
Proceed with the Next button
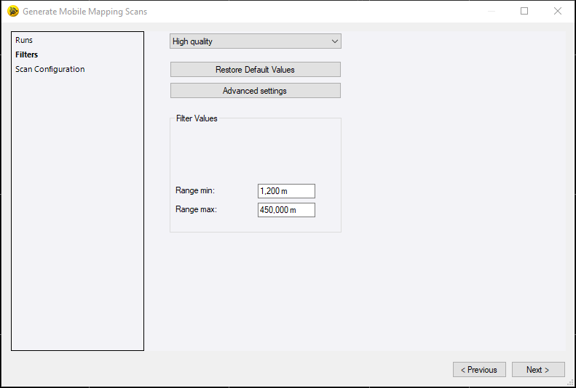[x=538, y=370]
